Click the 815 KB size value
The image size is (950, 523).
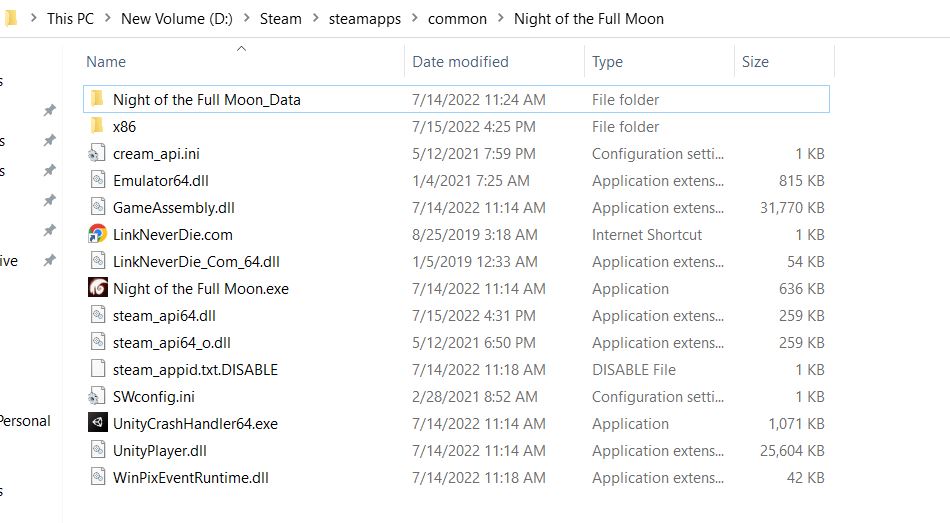click(x=802, y=181)
